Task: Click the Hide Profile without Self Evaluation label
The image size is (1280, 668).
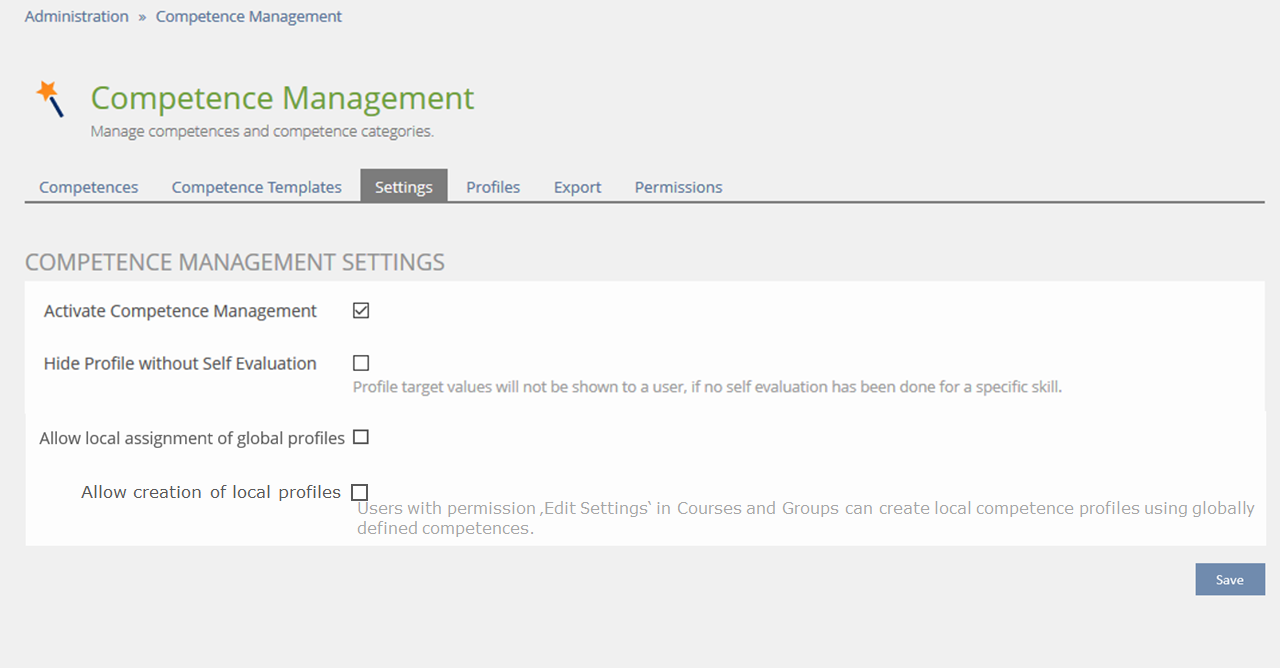Action: coord(180,363)
